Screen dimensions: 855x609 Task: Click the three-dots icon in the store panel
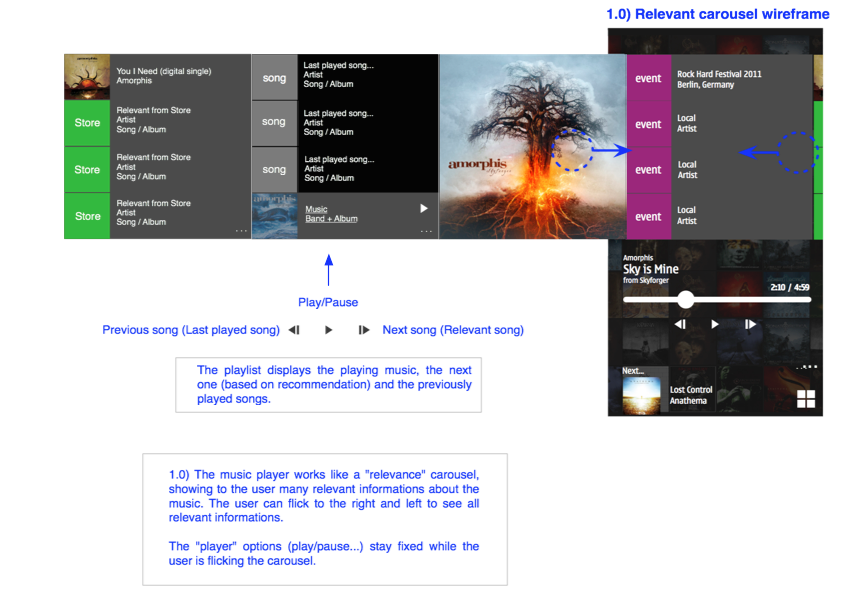click(241, 231)
